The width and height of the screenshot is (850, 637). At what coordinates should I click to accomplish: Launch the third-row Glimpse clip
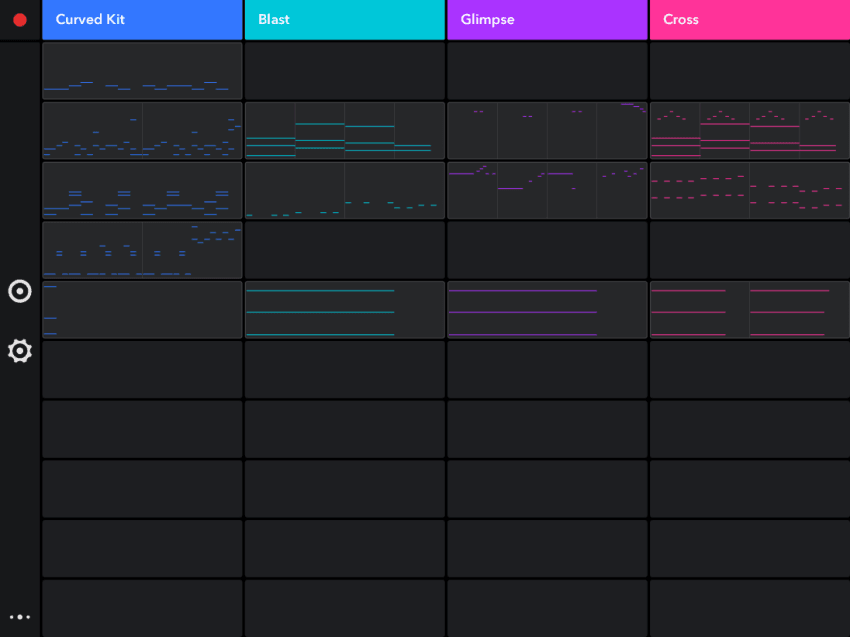pos(547,190)
